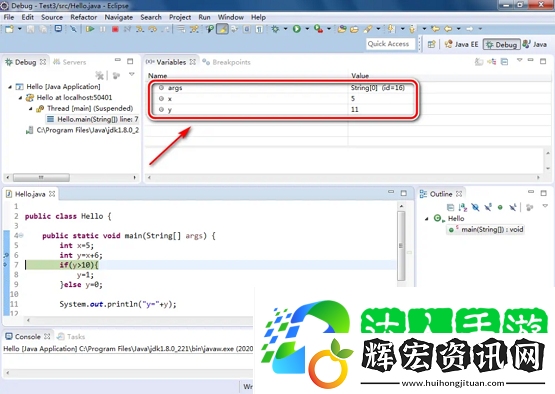Open the dropdown arrow next to Run icon
Screen dimensions: 555x394
coord(307,29)
